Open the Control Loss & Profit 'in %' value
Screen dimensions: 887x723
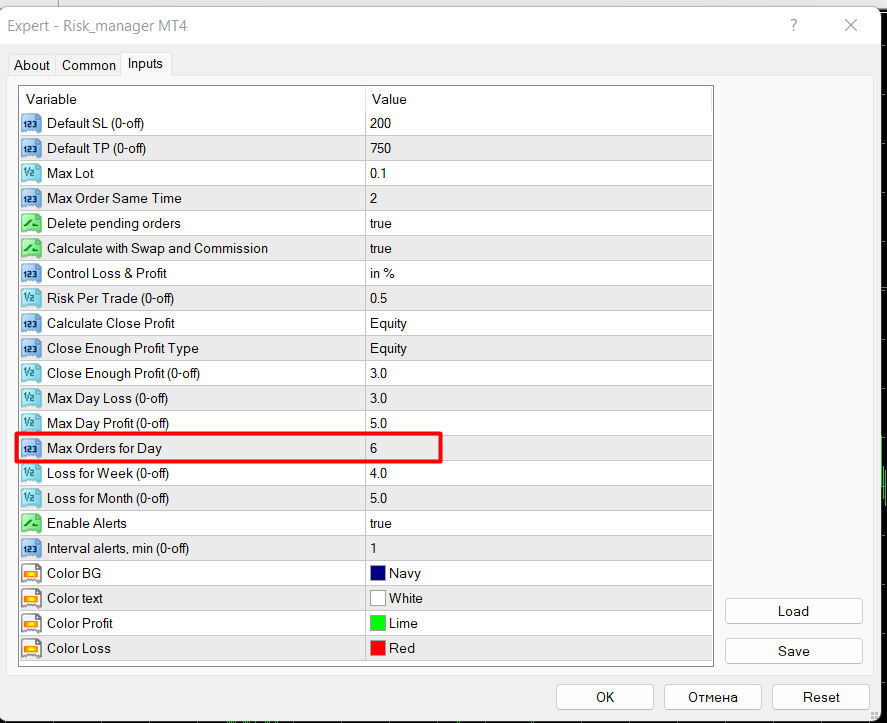click(x=539, y=273)
